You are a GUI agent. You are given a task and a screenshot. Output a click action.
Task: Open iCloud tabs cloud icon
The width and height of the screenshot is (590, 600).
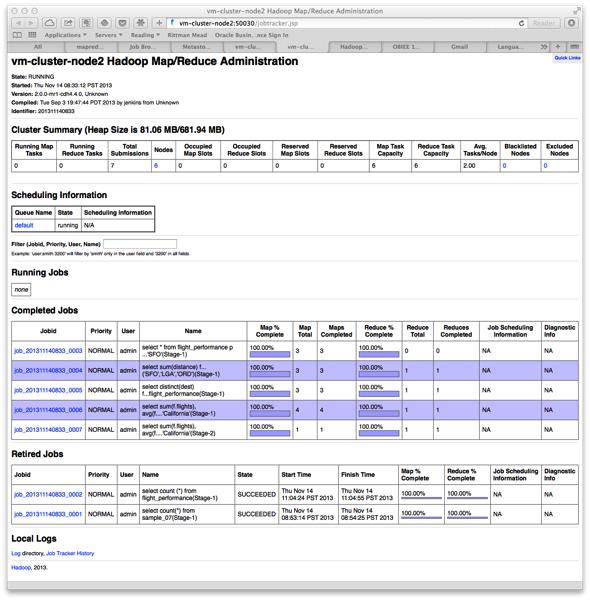49,23
